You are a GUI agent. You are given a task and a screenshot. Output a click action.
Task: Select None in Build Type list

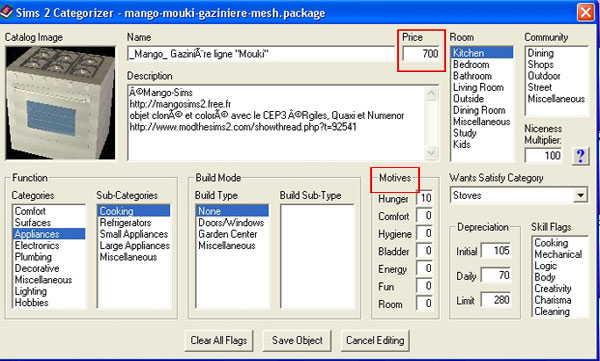233,211
